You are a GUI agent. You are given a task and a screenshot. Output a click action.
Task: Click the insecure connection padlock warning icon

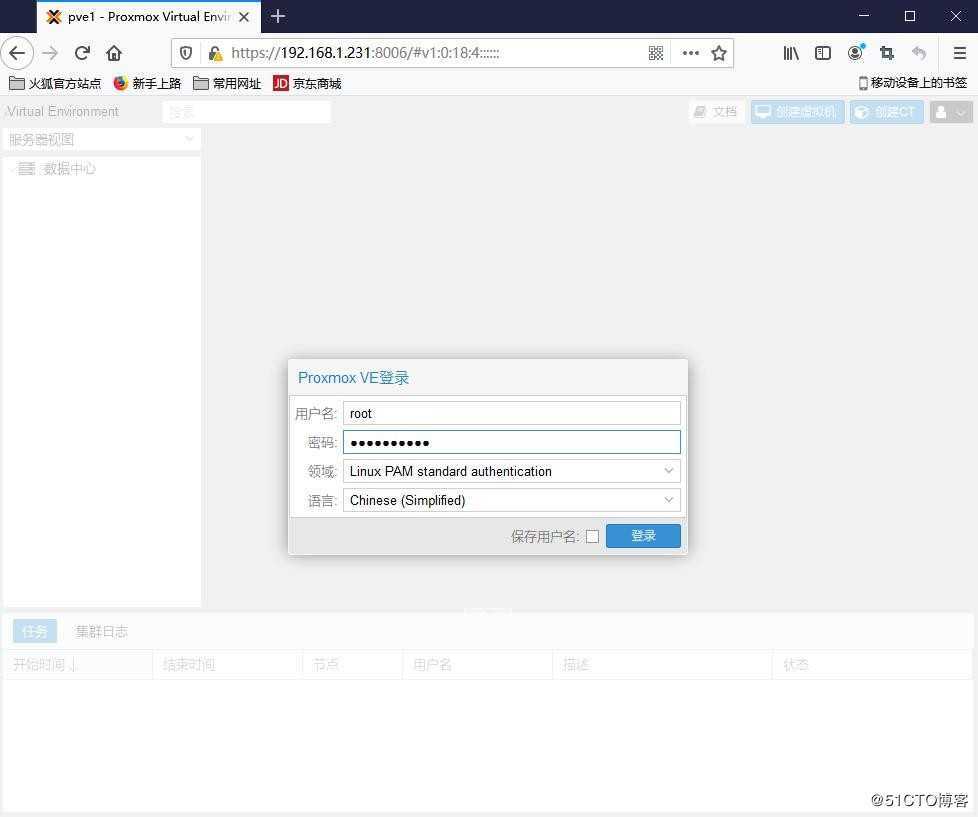coord(215,53)
